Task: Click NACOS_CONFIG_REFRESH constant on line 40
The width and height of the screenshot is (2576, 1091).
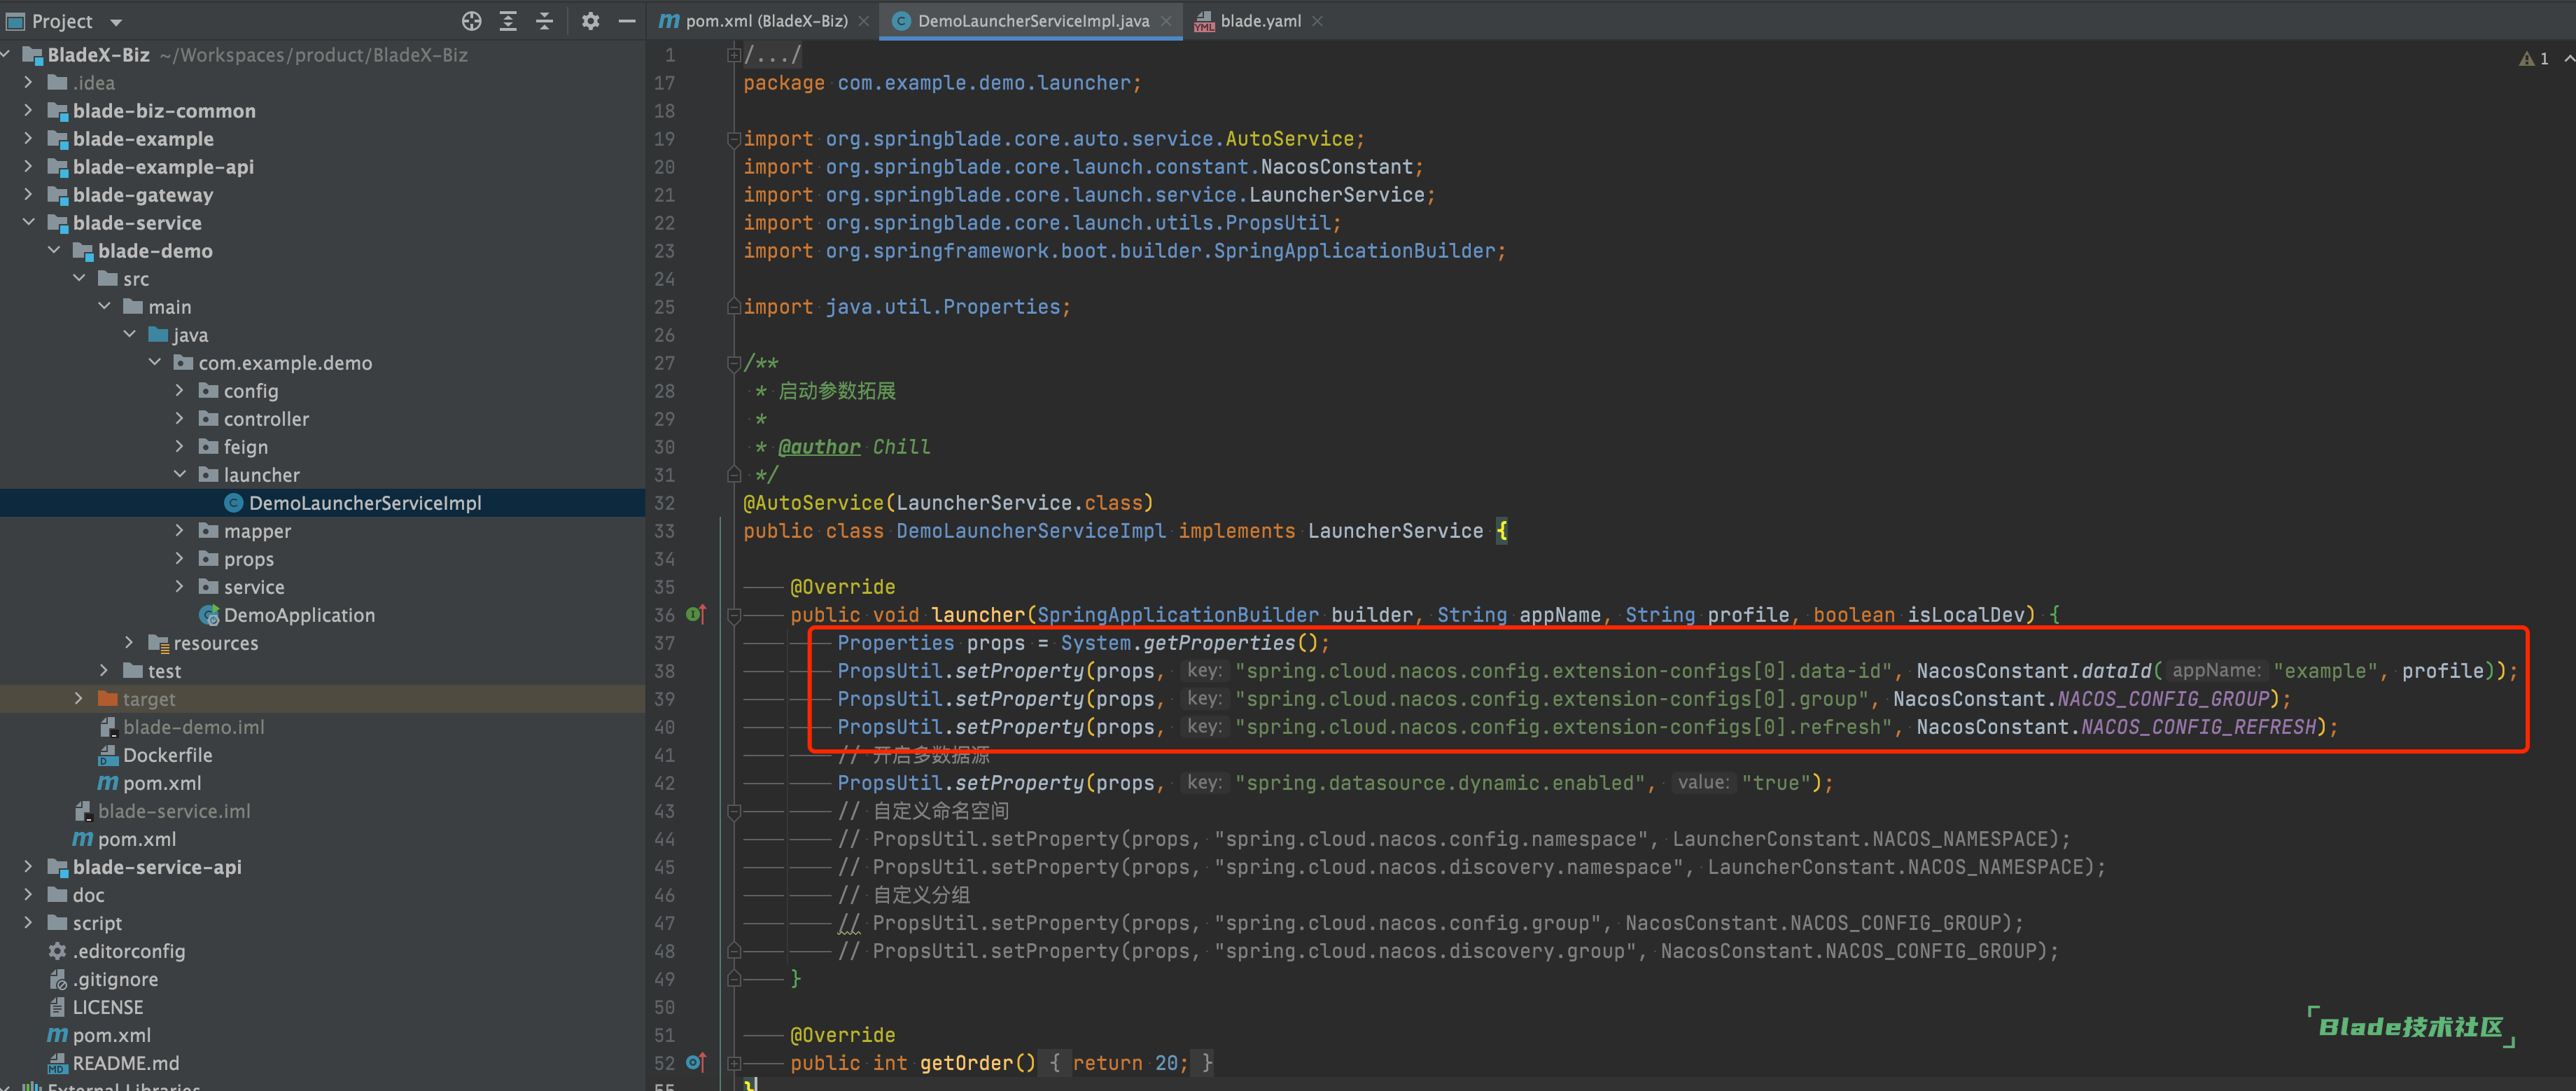Action: [x=2198, y=727]
